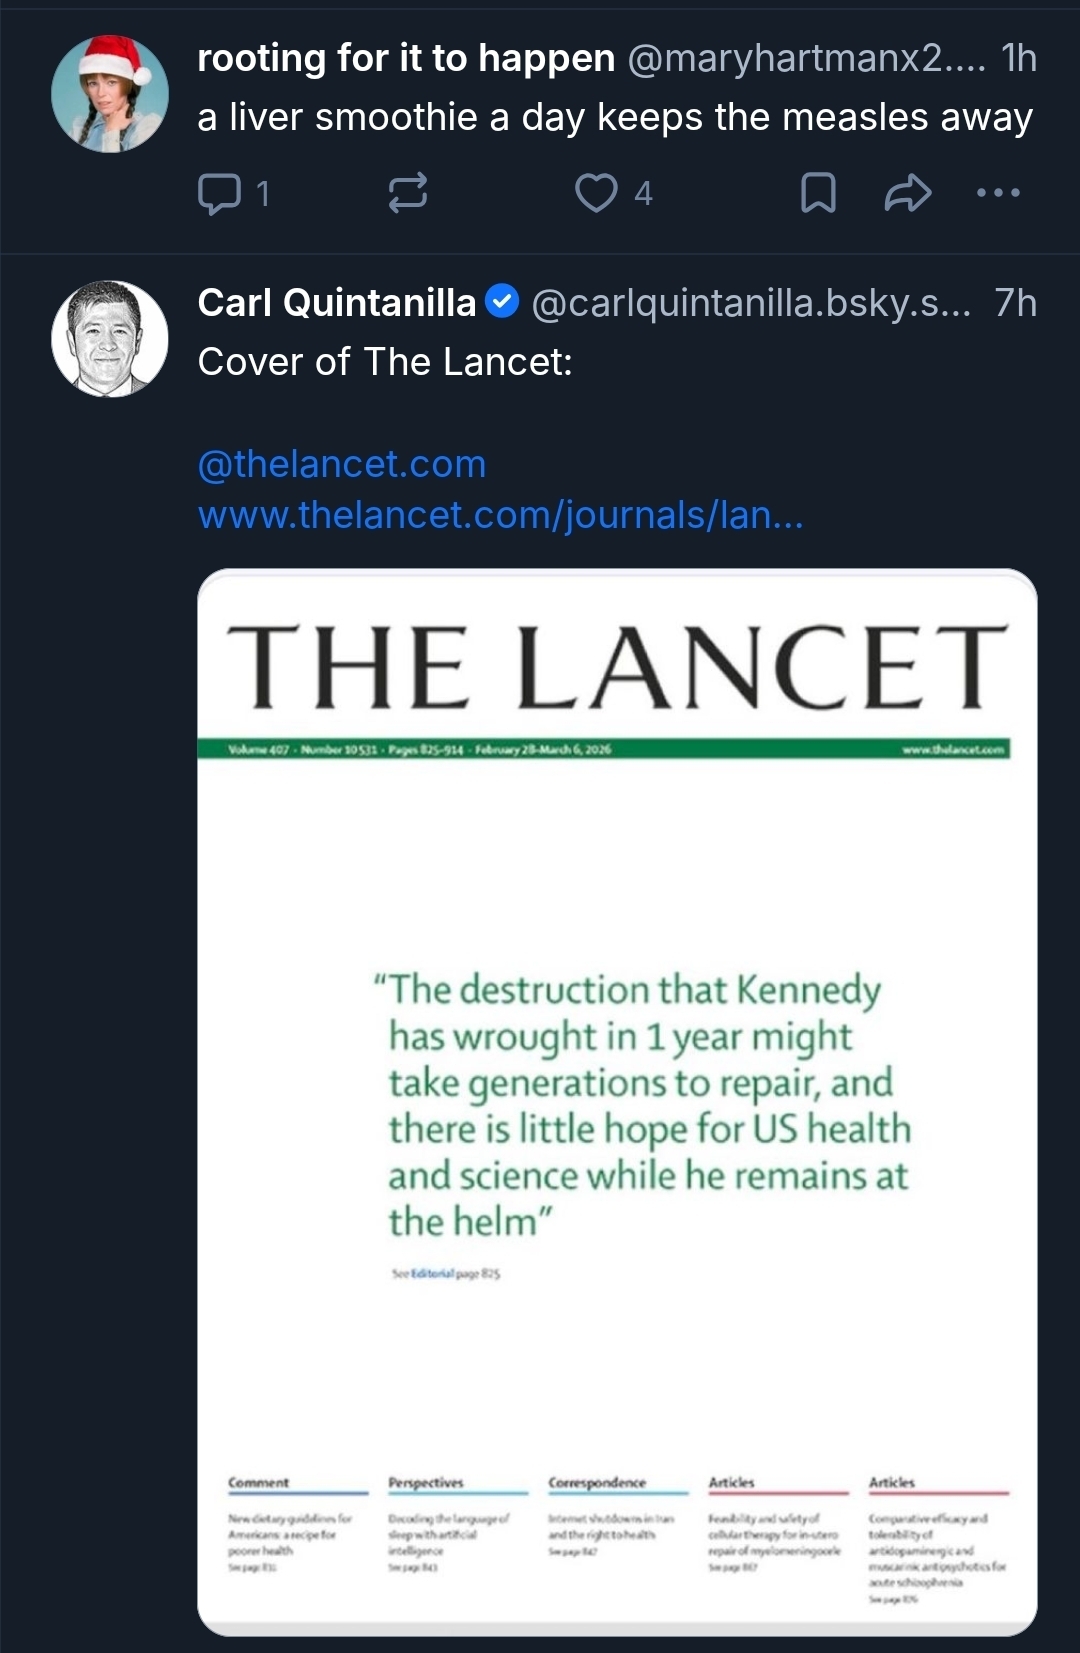This screenshot has height=1653, width=1080.
Task: Reply to the liver smoothie post
Action: 220,193
